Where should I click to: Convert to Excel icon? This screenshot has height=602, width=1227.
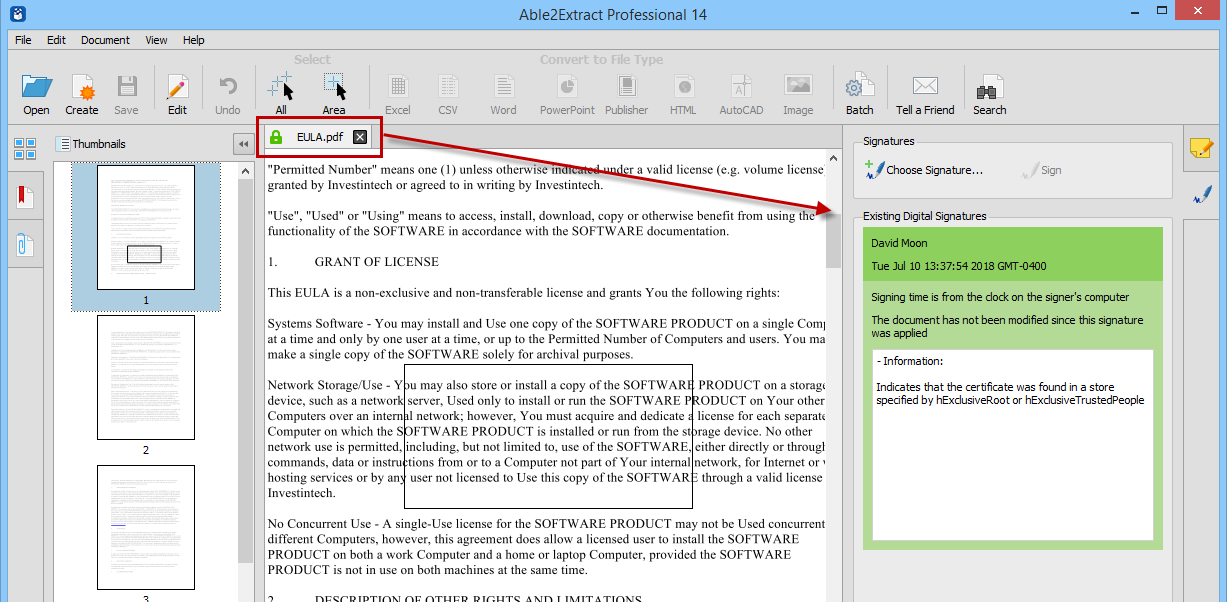[x=398, y=87]
